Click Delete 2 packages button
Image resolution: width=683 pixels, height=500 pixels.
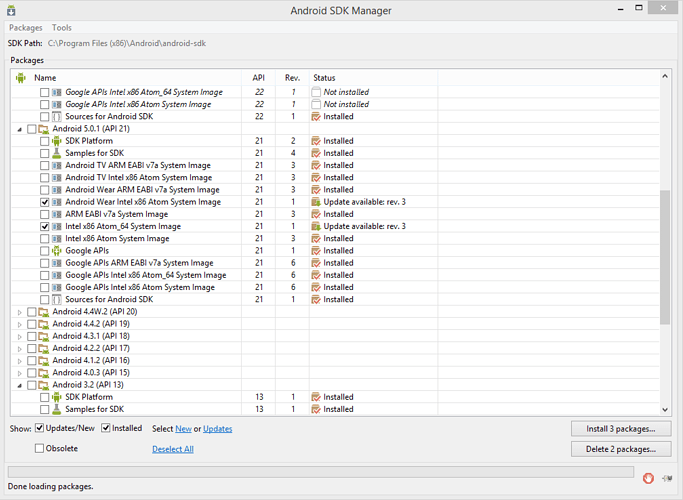point(621,449)
